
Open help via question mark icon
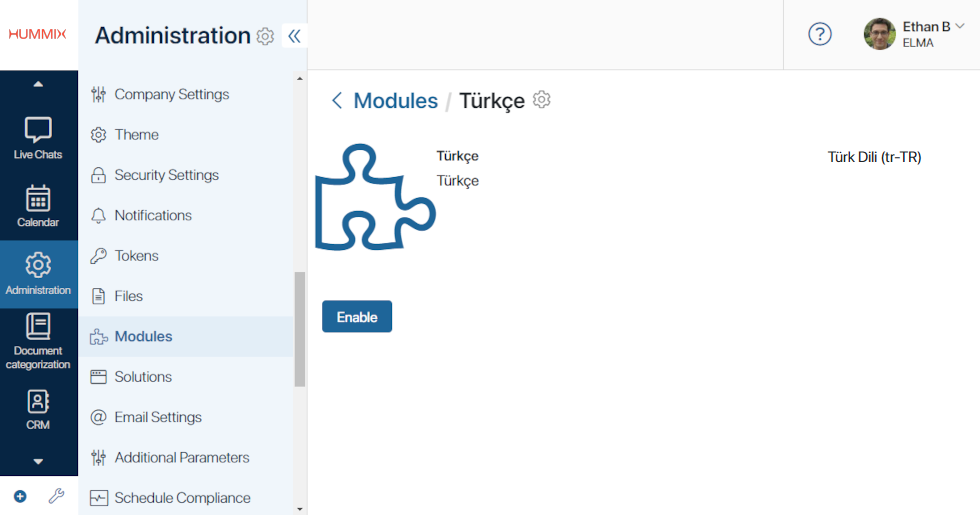pos(819,34)
